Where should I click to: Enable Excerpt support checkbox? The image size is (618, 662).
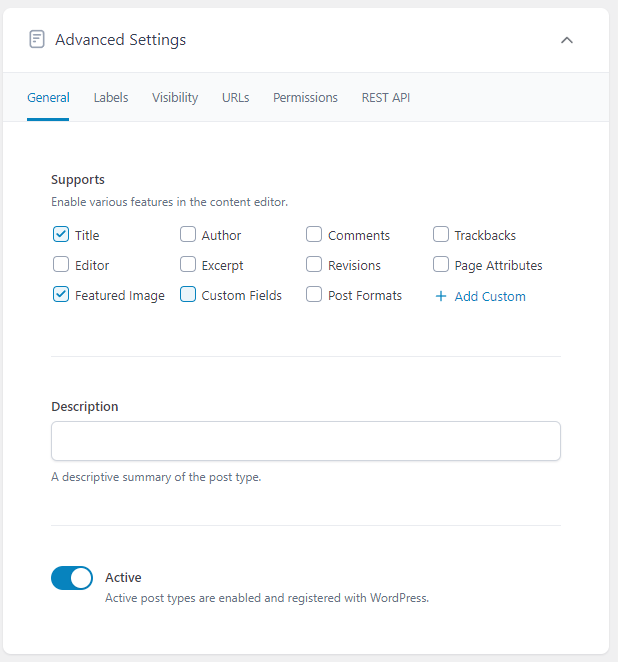tap(188, 265)
